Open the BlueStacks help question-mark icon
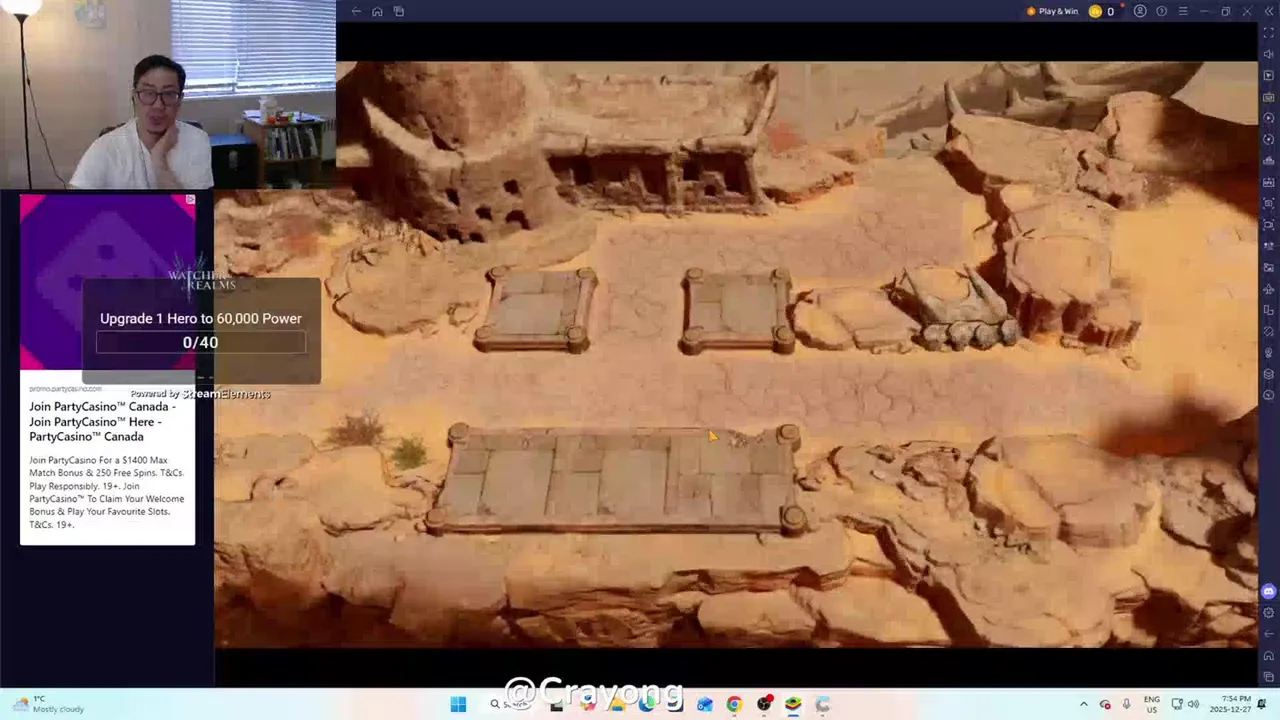The image size is (1280, 720). (1161, 11)
